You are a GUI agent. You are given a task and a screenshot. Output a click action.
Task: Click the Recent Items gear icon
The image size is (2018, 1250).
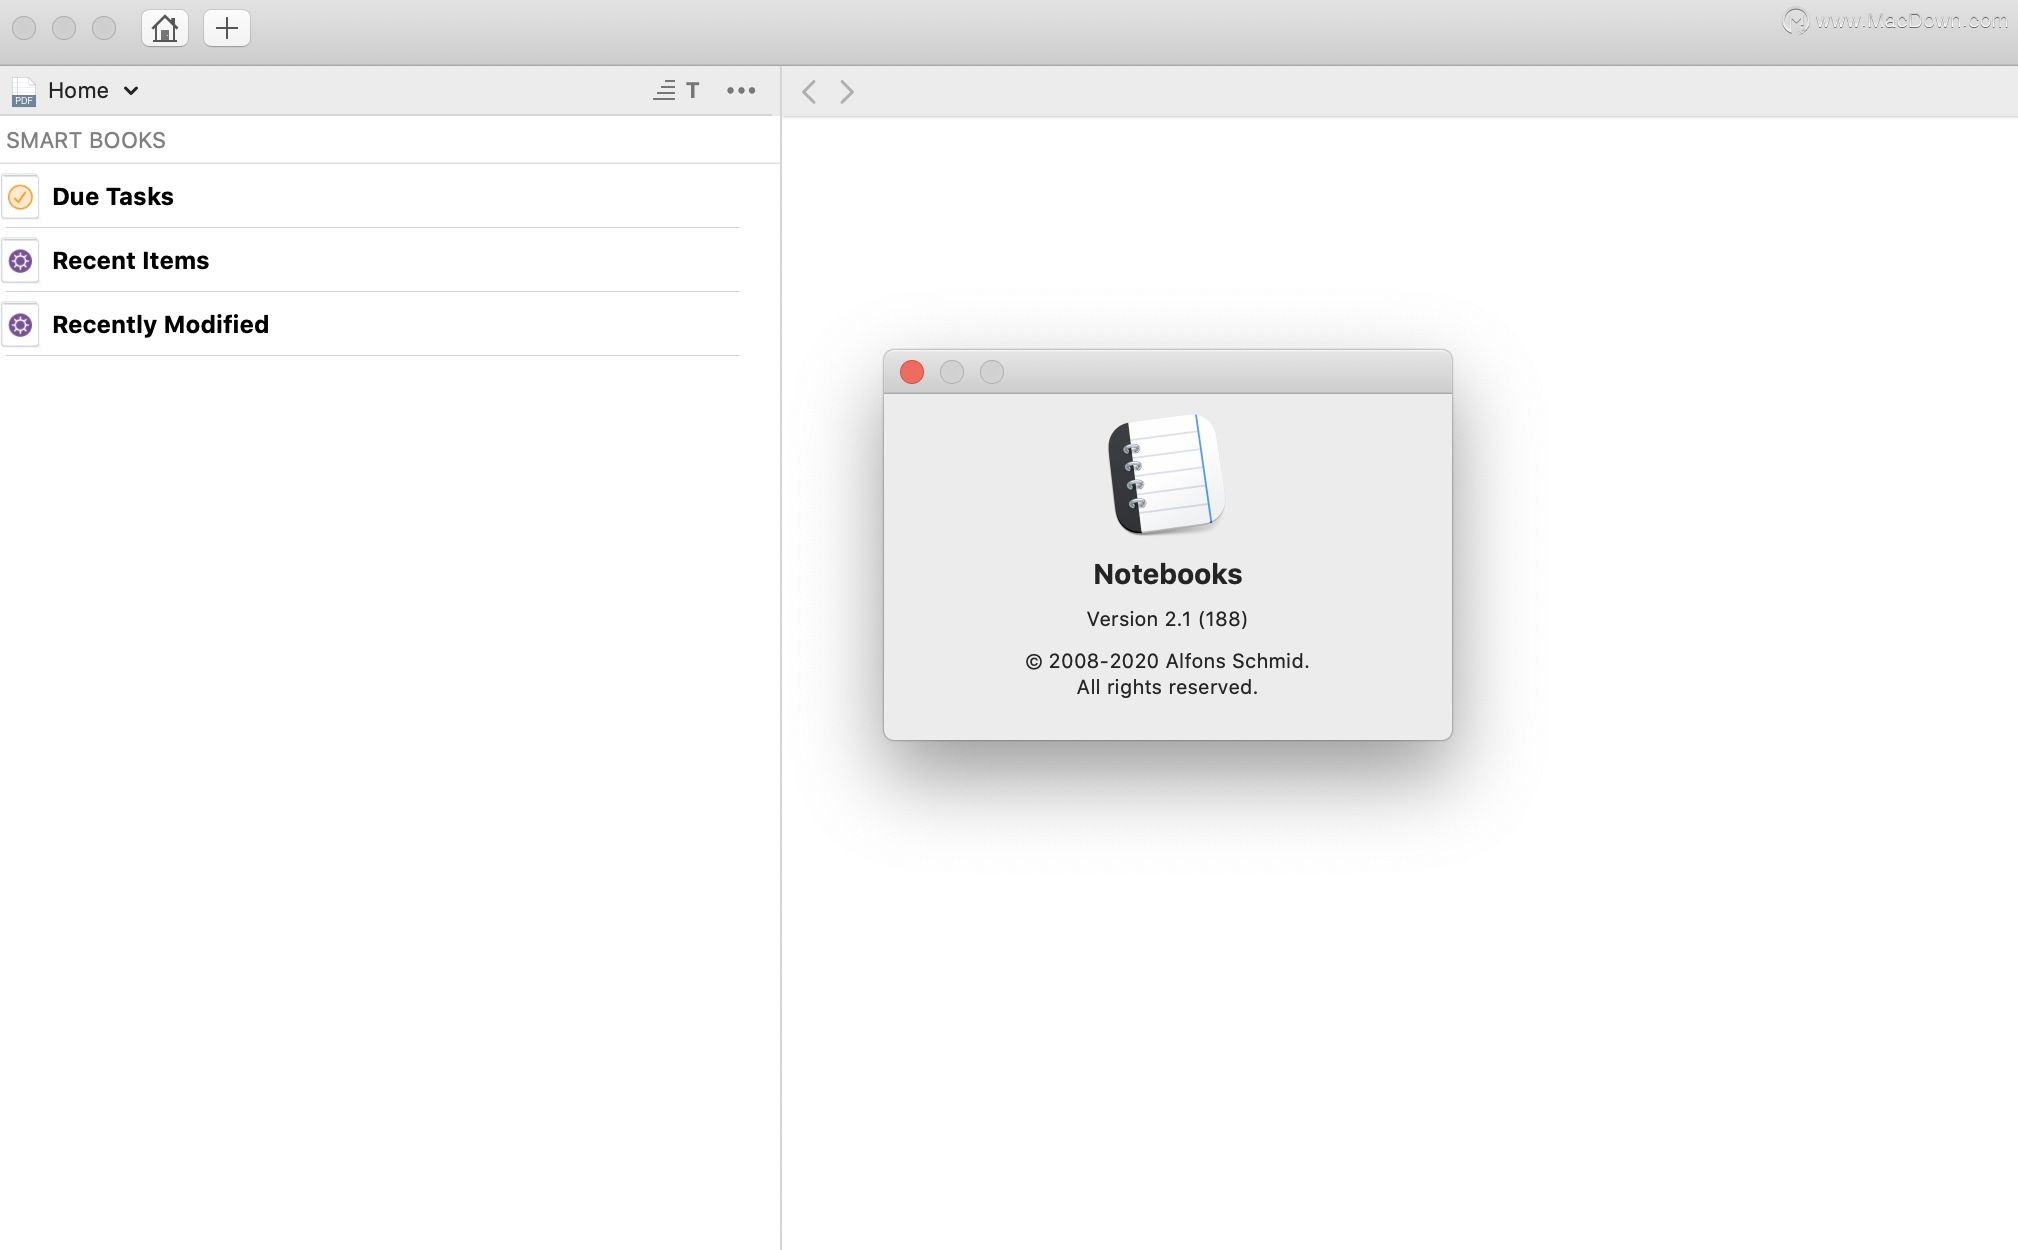(21, 260)
